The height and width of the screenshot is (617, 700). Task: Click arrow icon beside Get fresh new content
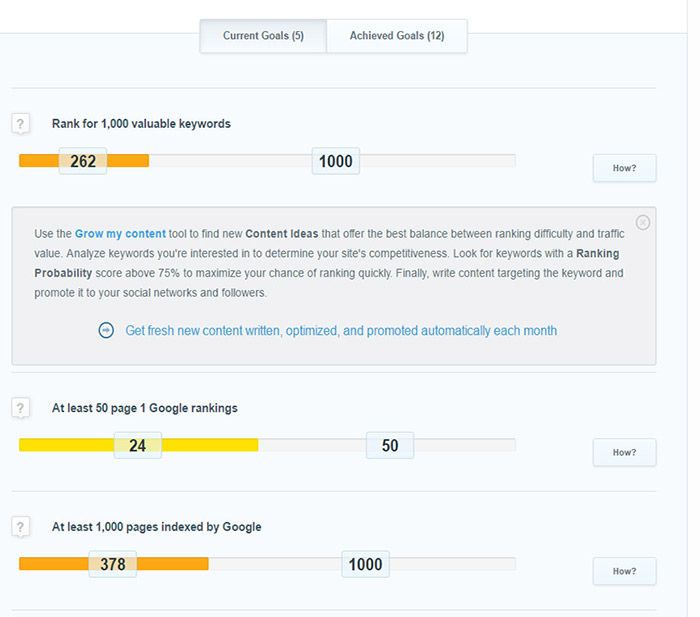pyautogui.click(x=107, y=331)
